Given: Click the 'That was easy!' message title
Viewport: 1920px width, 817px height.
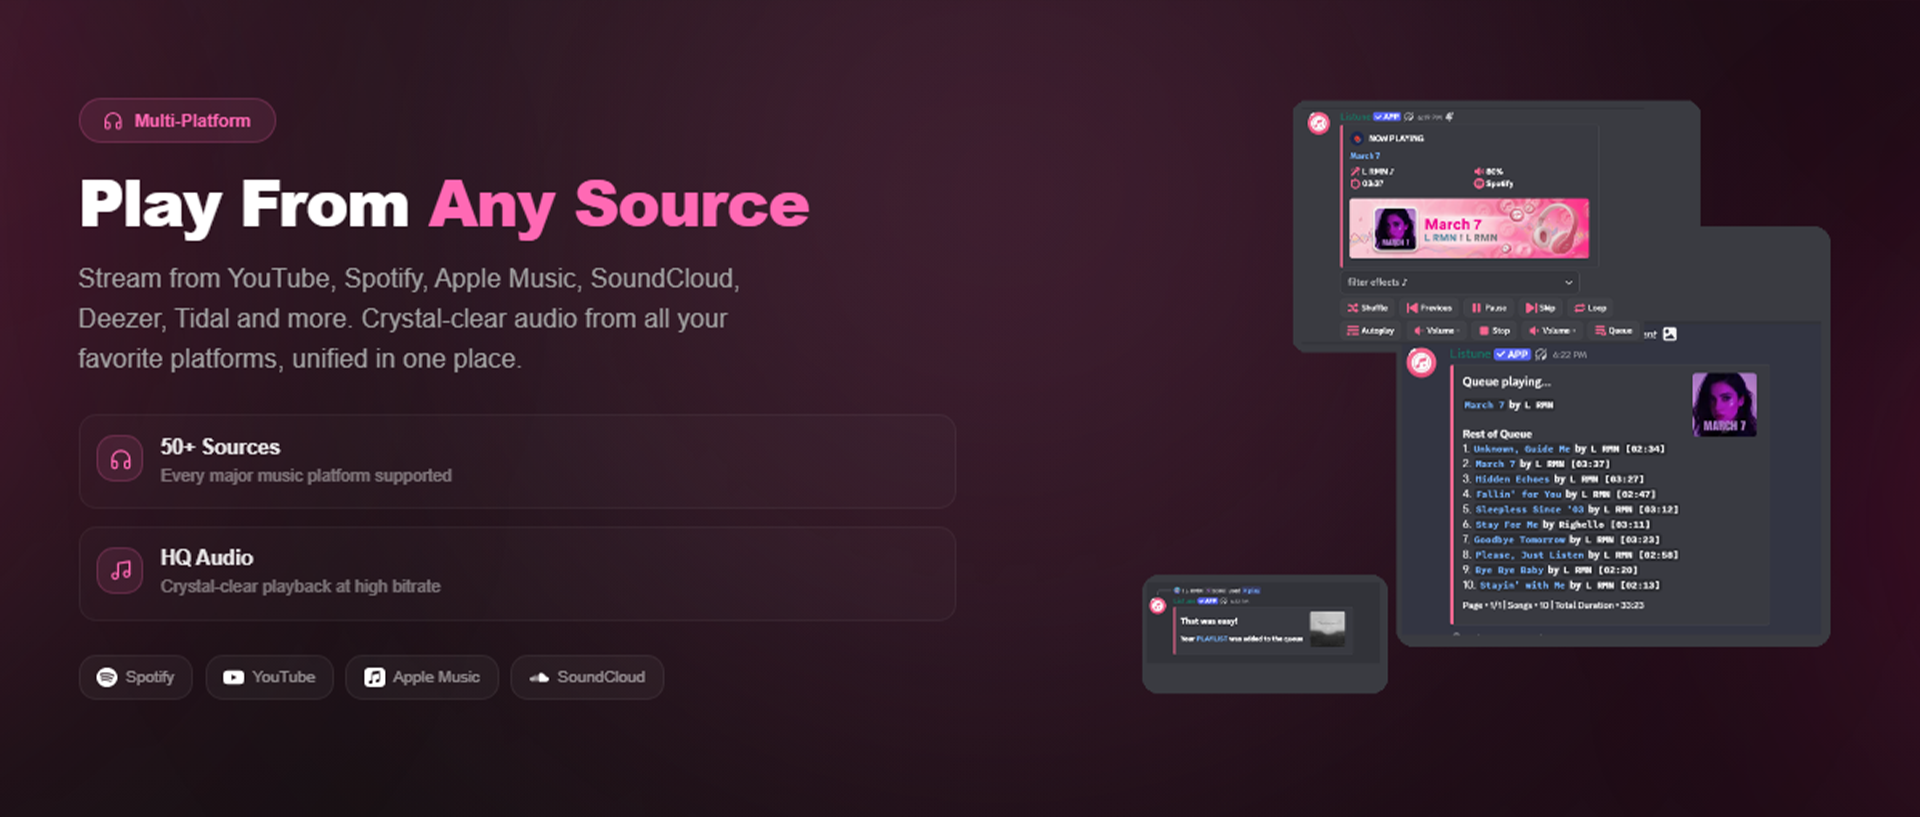Looking at the screenshot, I should click(1208, 621).
